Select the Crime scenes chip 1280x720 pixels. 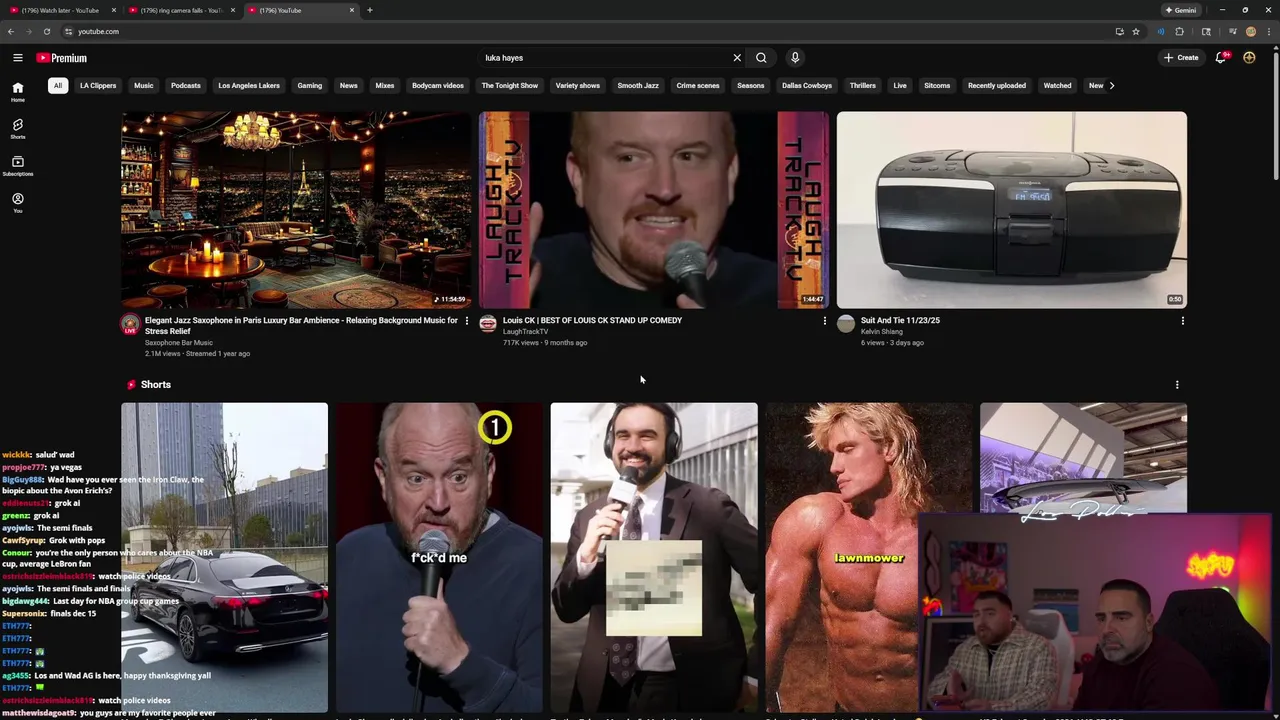698,85
